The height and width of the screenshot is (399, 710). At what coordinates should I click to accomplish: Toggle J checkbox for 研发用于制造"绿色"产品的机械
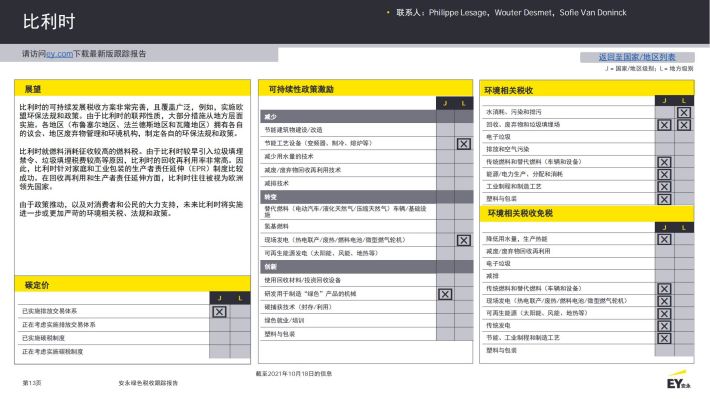[445, 294]
